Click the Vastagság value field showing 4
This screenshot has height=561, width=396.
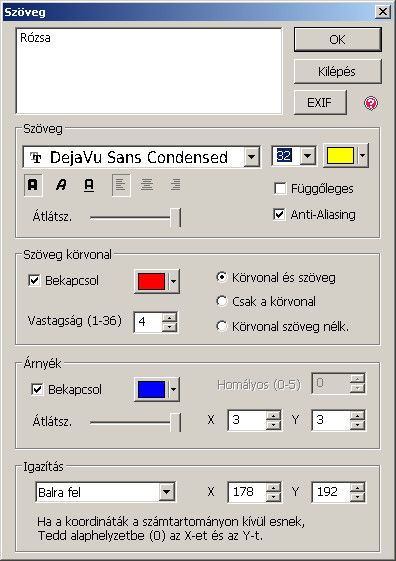pyautogui.click(x=148, y=322)
